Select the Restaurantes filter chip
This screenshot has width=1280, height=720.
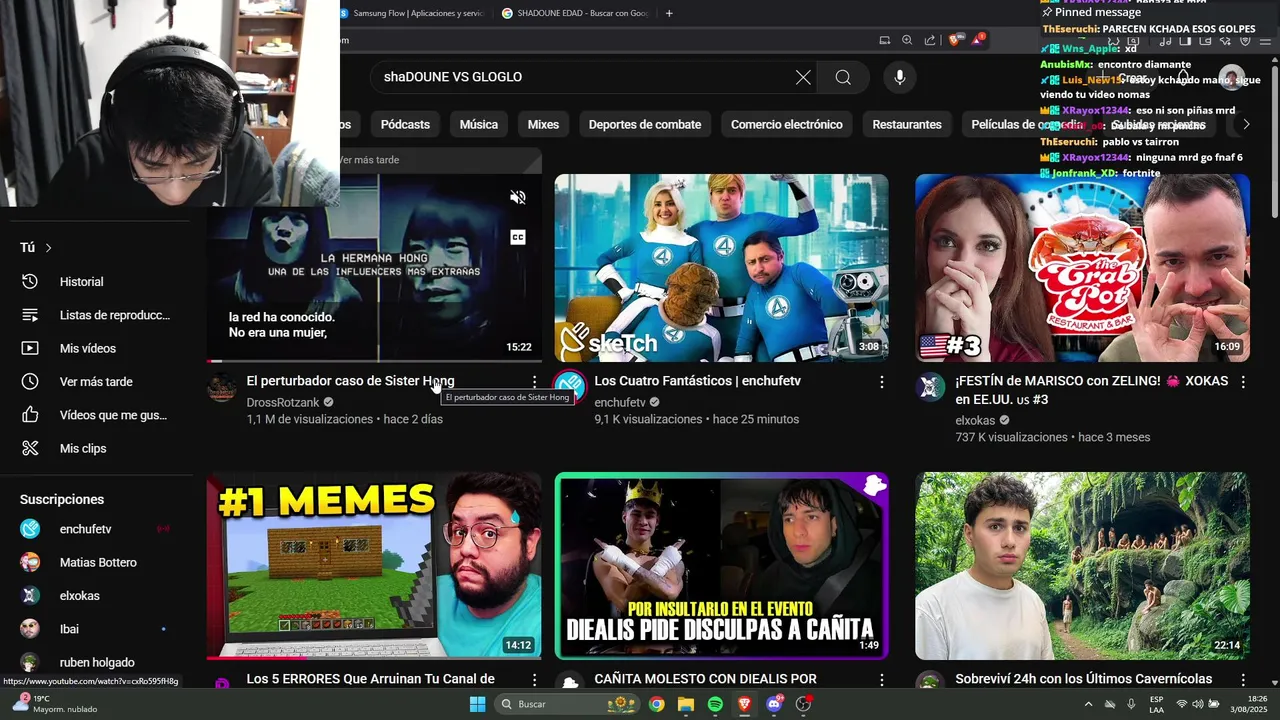pyautogui.click(x=907, y=125)
